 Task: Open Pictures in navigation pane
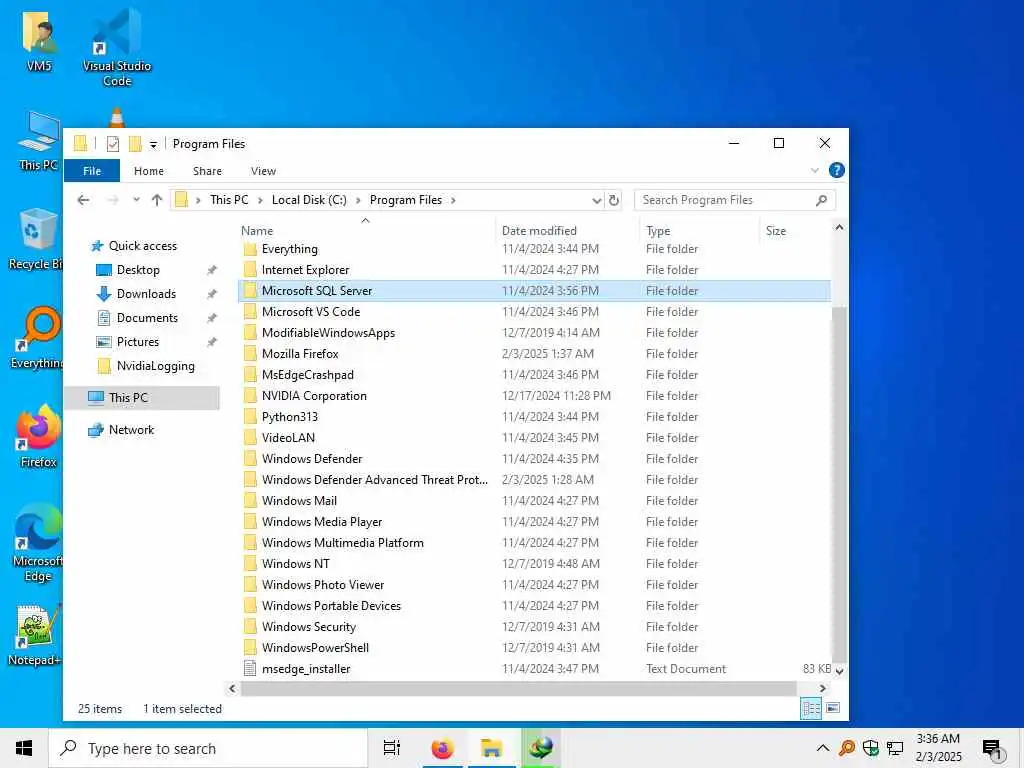138,342
